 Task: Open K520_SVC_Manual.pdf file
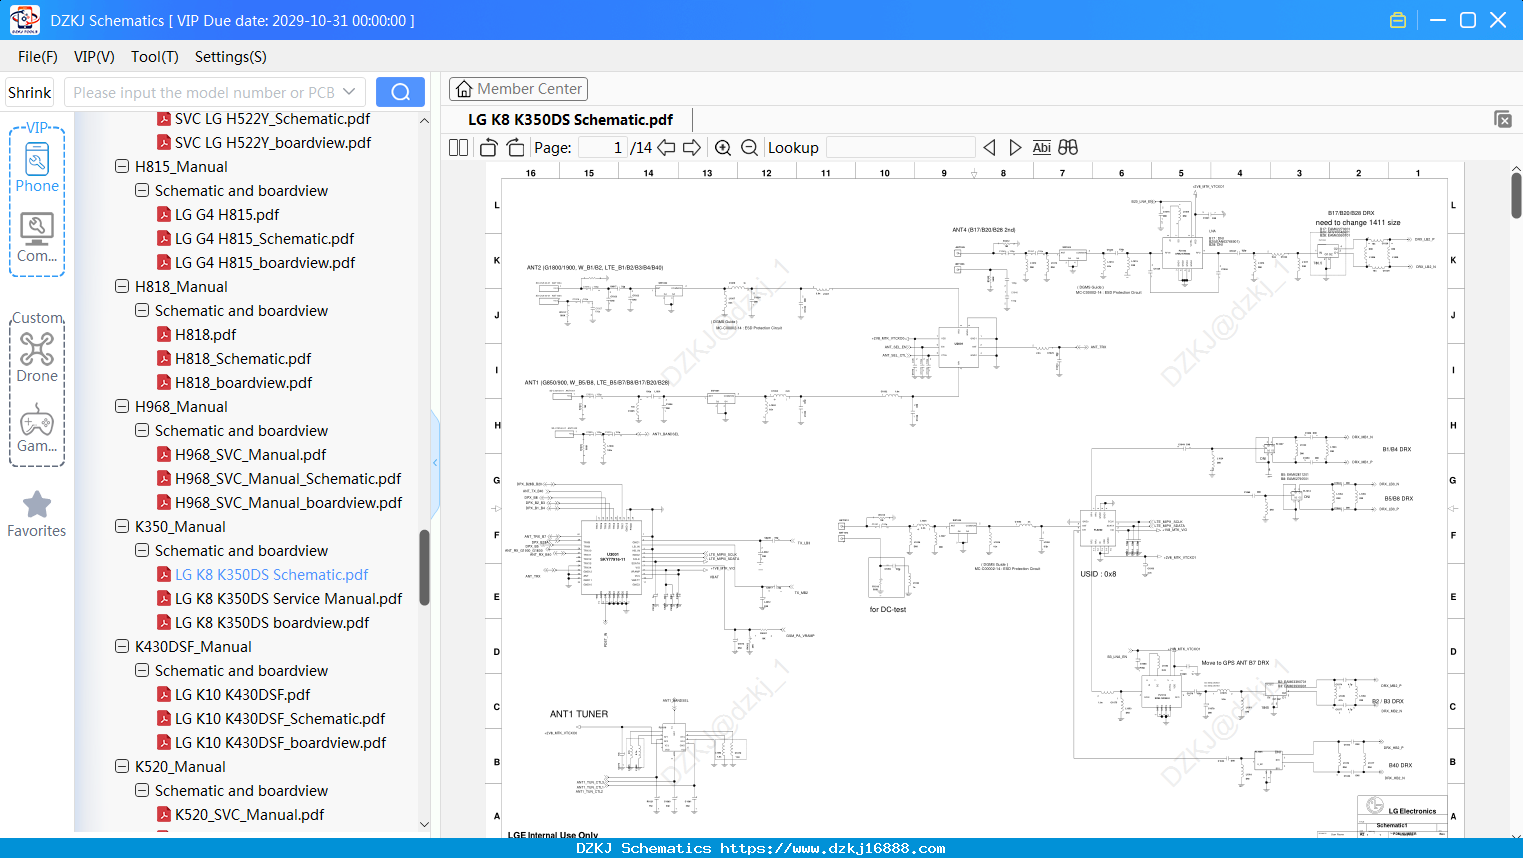click(249, 815)
